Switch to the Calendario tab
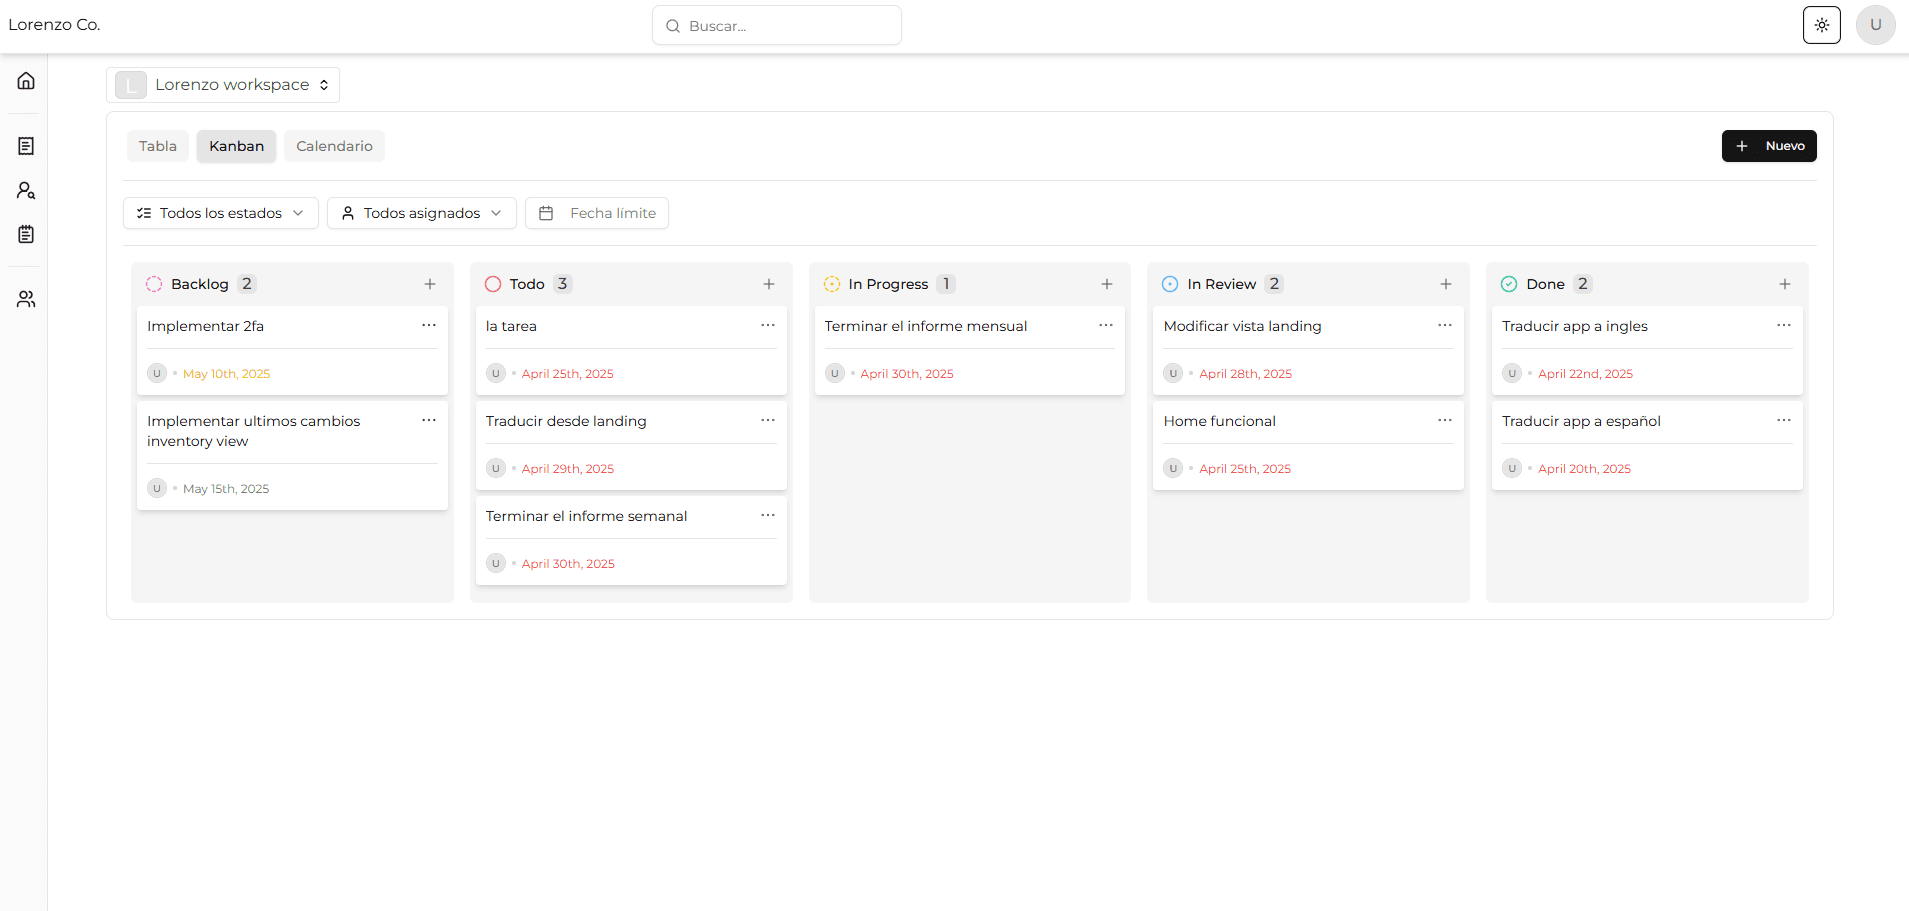The image size is (1909, 911). pyautogui.click(x=334, y=146)
